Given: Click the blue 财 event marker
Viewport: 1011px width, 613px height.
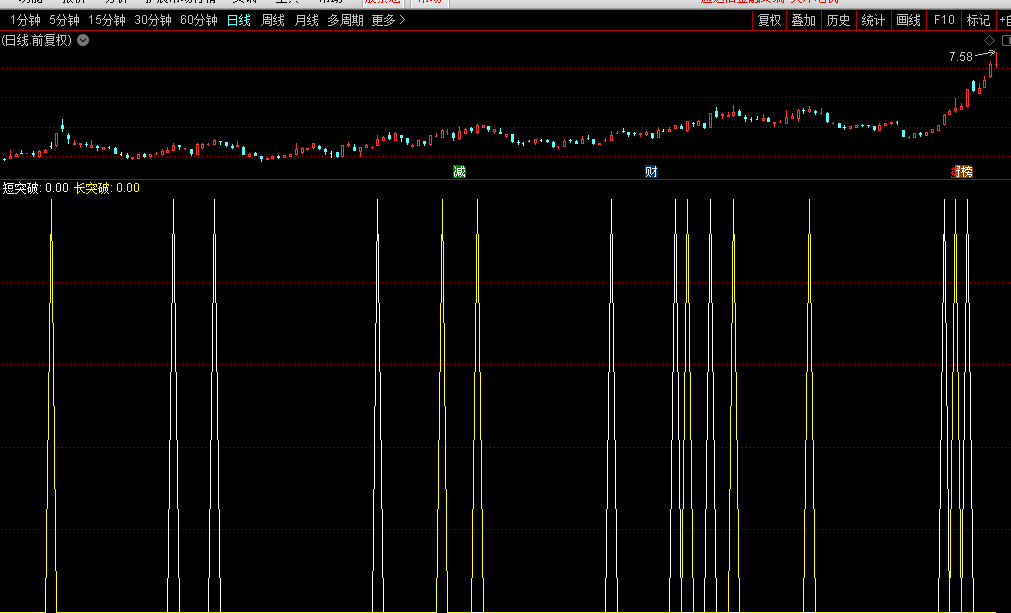Looking at the screenshot, I should (651, 172).
